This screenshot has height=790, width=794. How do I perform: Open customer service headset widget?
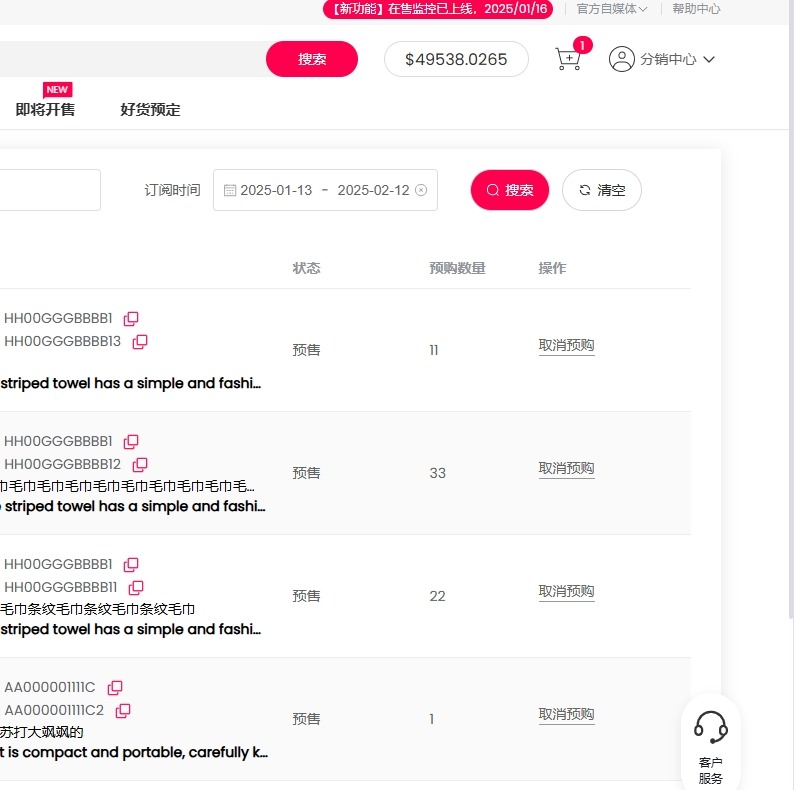pyautogui.click(x=710, y=740)
